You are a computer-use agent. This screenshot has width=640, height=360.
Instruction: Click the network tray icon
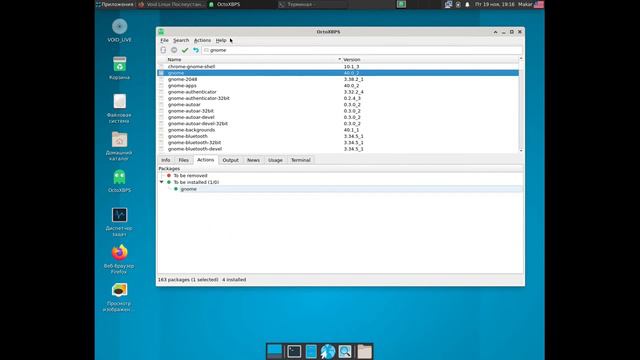[448, 4]
